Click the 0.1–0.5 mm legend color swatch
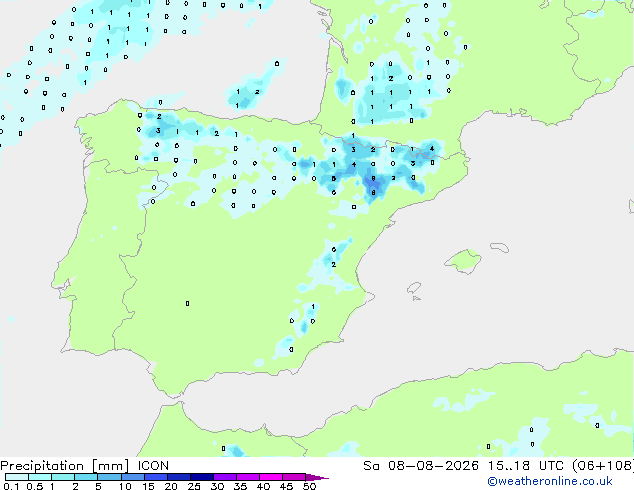 17,477
